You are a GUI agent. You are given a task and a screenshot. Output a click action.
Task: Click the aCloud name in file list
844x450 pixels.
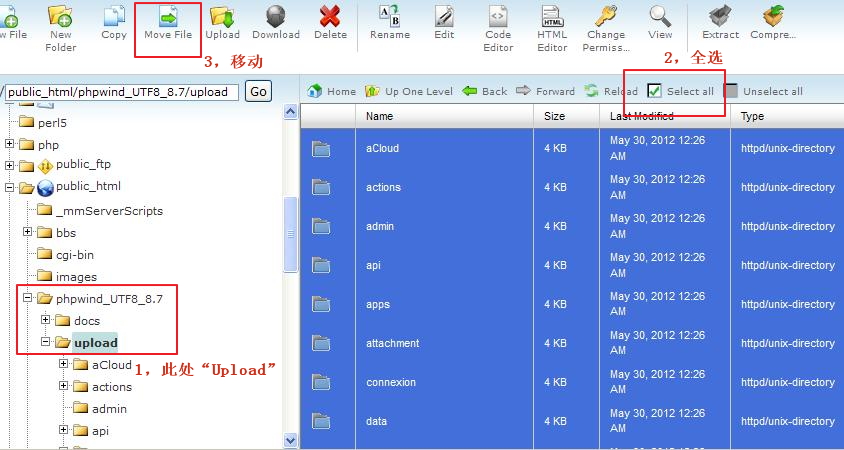[x=382, y=149]
